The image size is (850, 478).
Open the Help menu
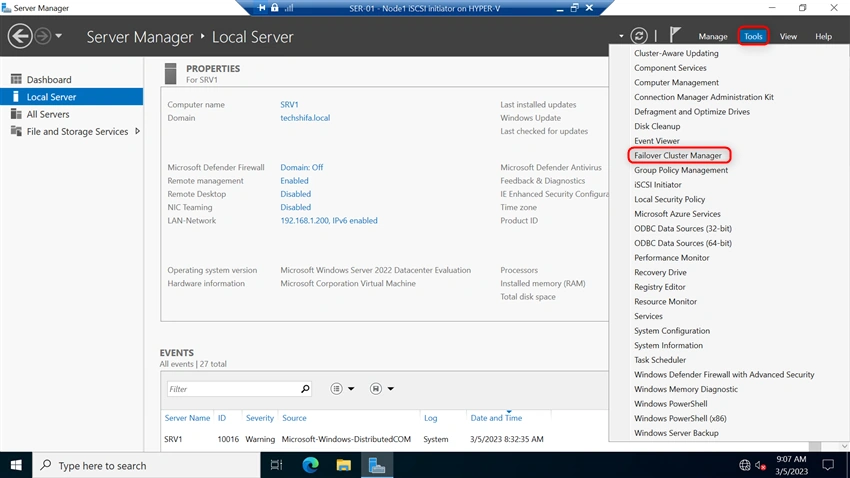[823, 36]
